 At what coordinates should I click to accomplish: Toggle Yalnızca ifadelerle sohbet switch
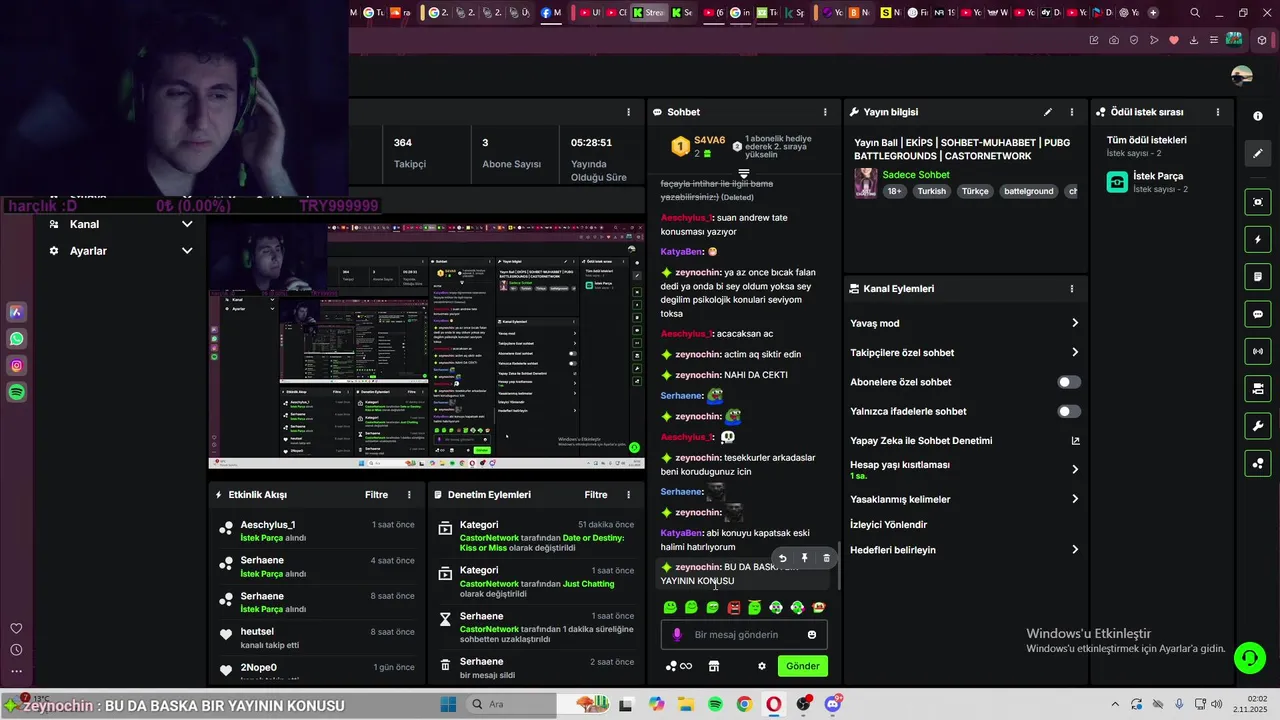click(1069, 411)
